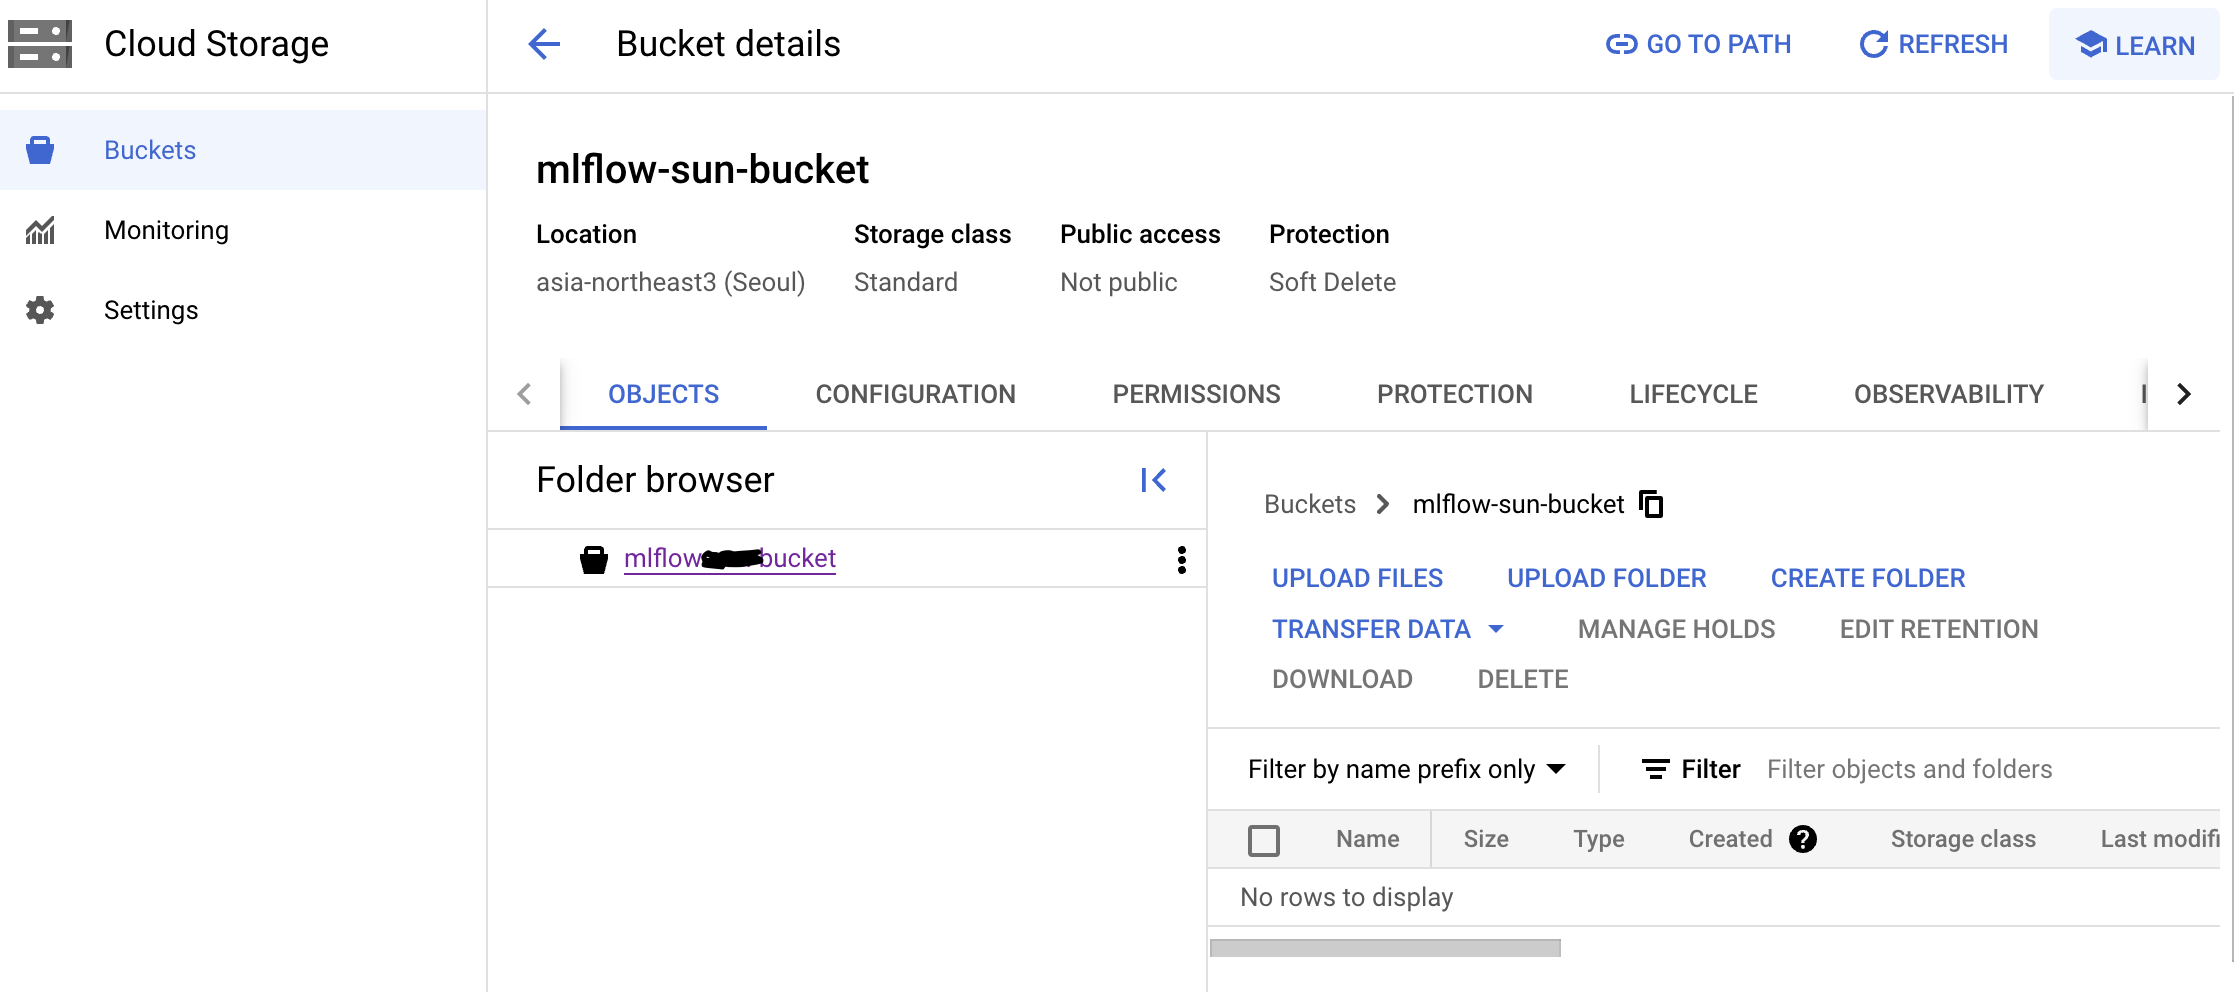
Task: Open the three-dot menu for bucket folder
Action: coord(1182,560)
